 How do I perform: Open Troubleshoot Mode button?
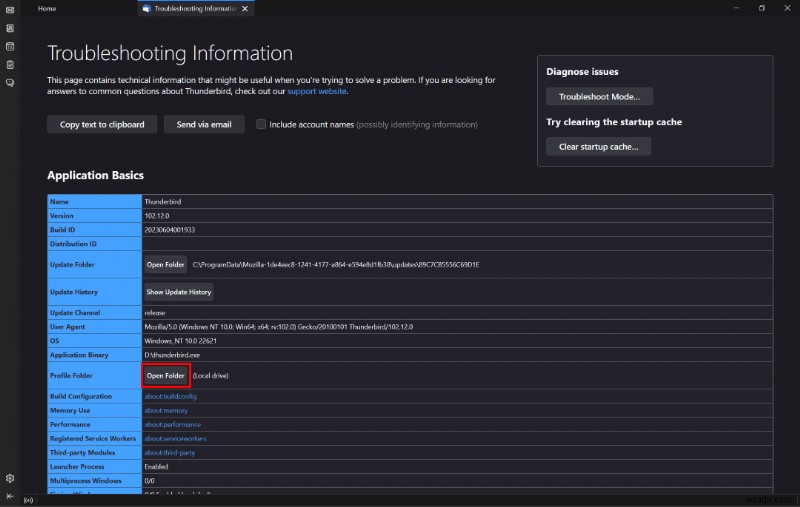pos(599,96)
